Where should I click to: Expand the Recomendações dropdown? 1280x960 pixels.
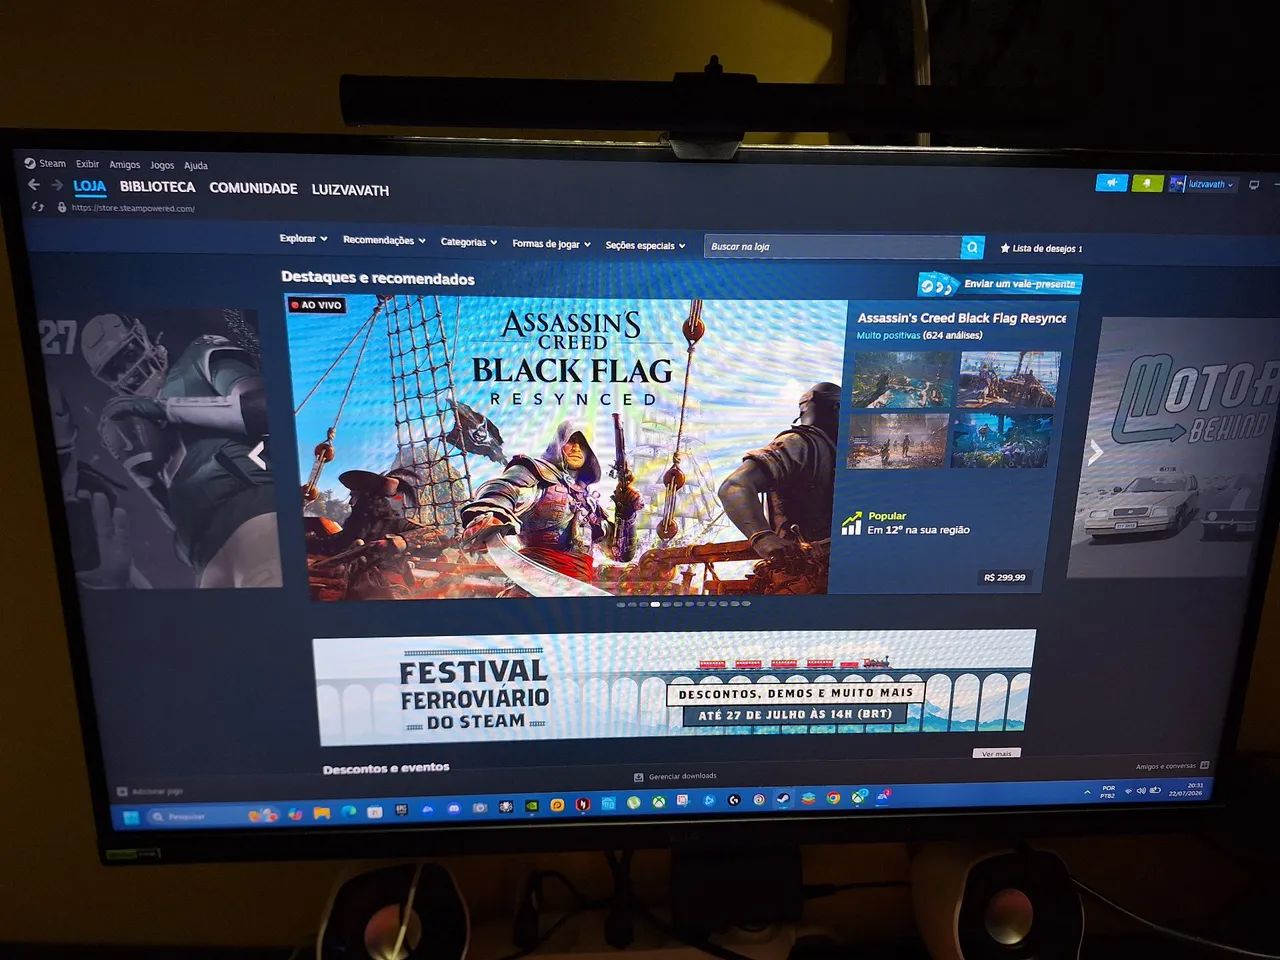click(384, 240)
